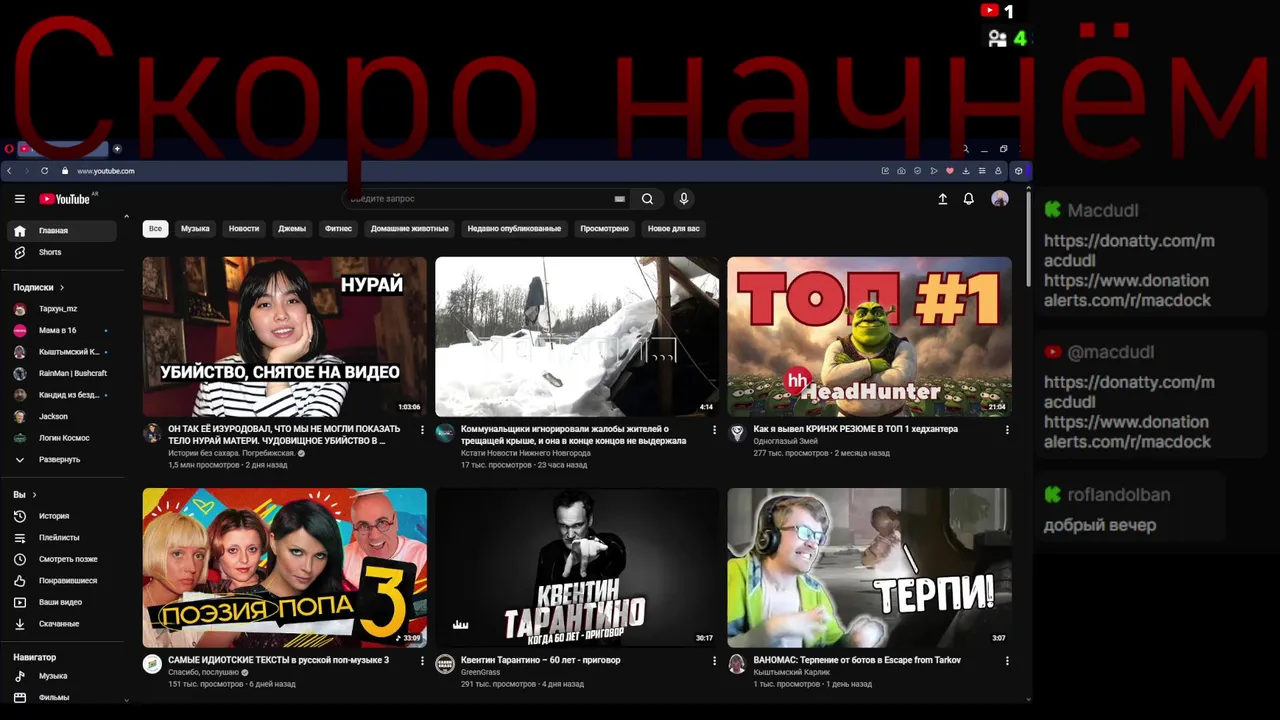Viewport: 1280px width, 720px height.
Task: Open options menu for Нурай video
Action: (422, 430)
